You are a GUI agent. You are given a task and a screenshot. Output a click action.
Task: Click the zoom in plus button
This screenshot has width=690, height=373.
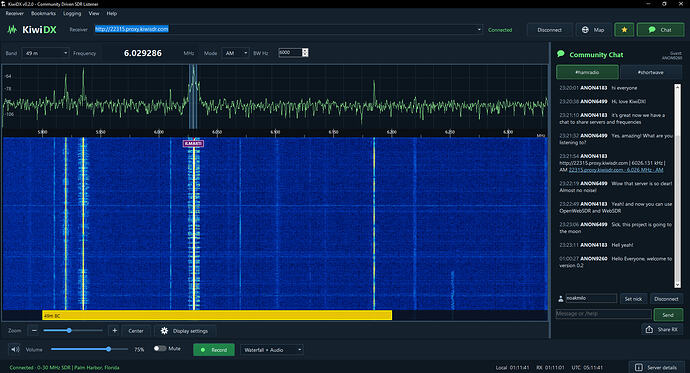(x=114, y=330)
